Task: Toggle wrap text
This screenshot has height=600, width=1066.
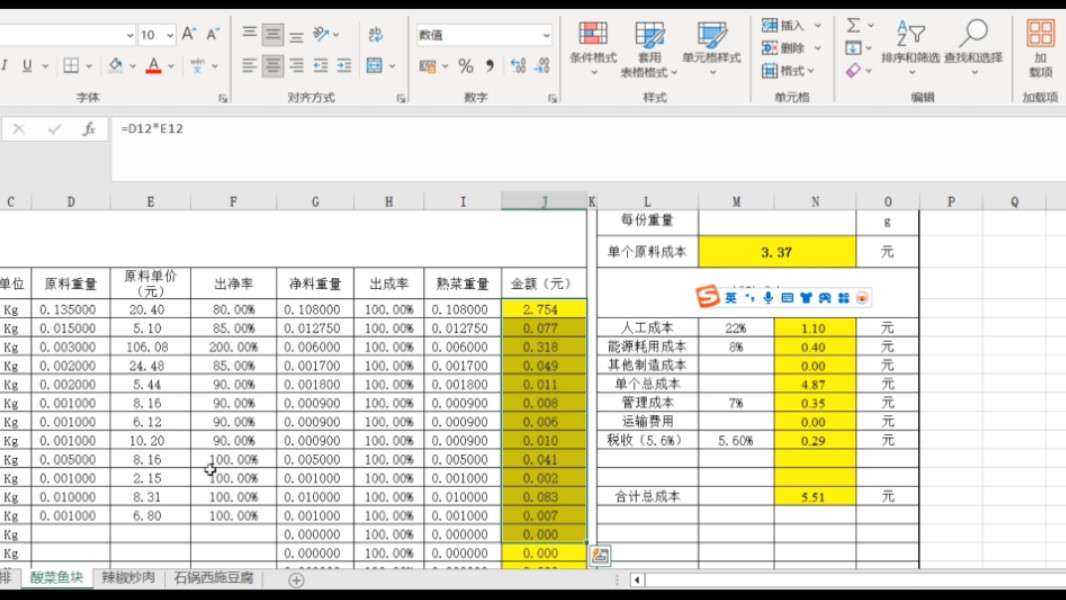Action: point(375,33)
